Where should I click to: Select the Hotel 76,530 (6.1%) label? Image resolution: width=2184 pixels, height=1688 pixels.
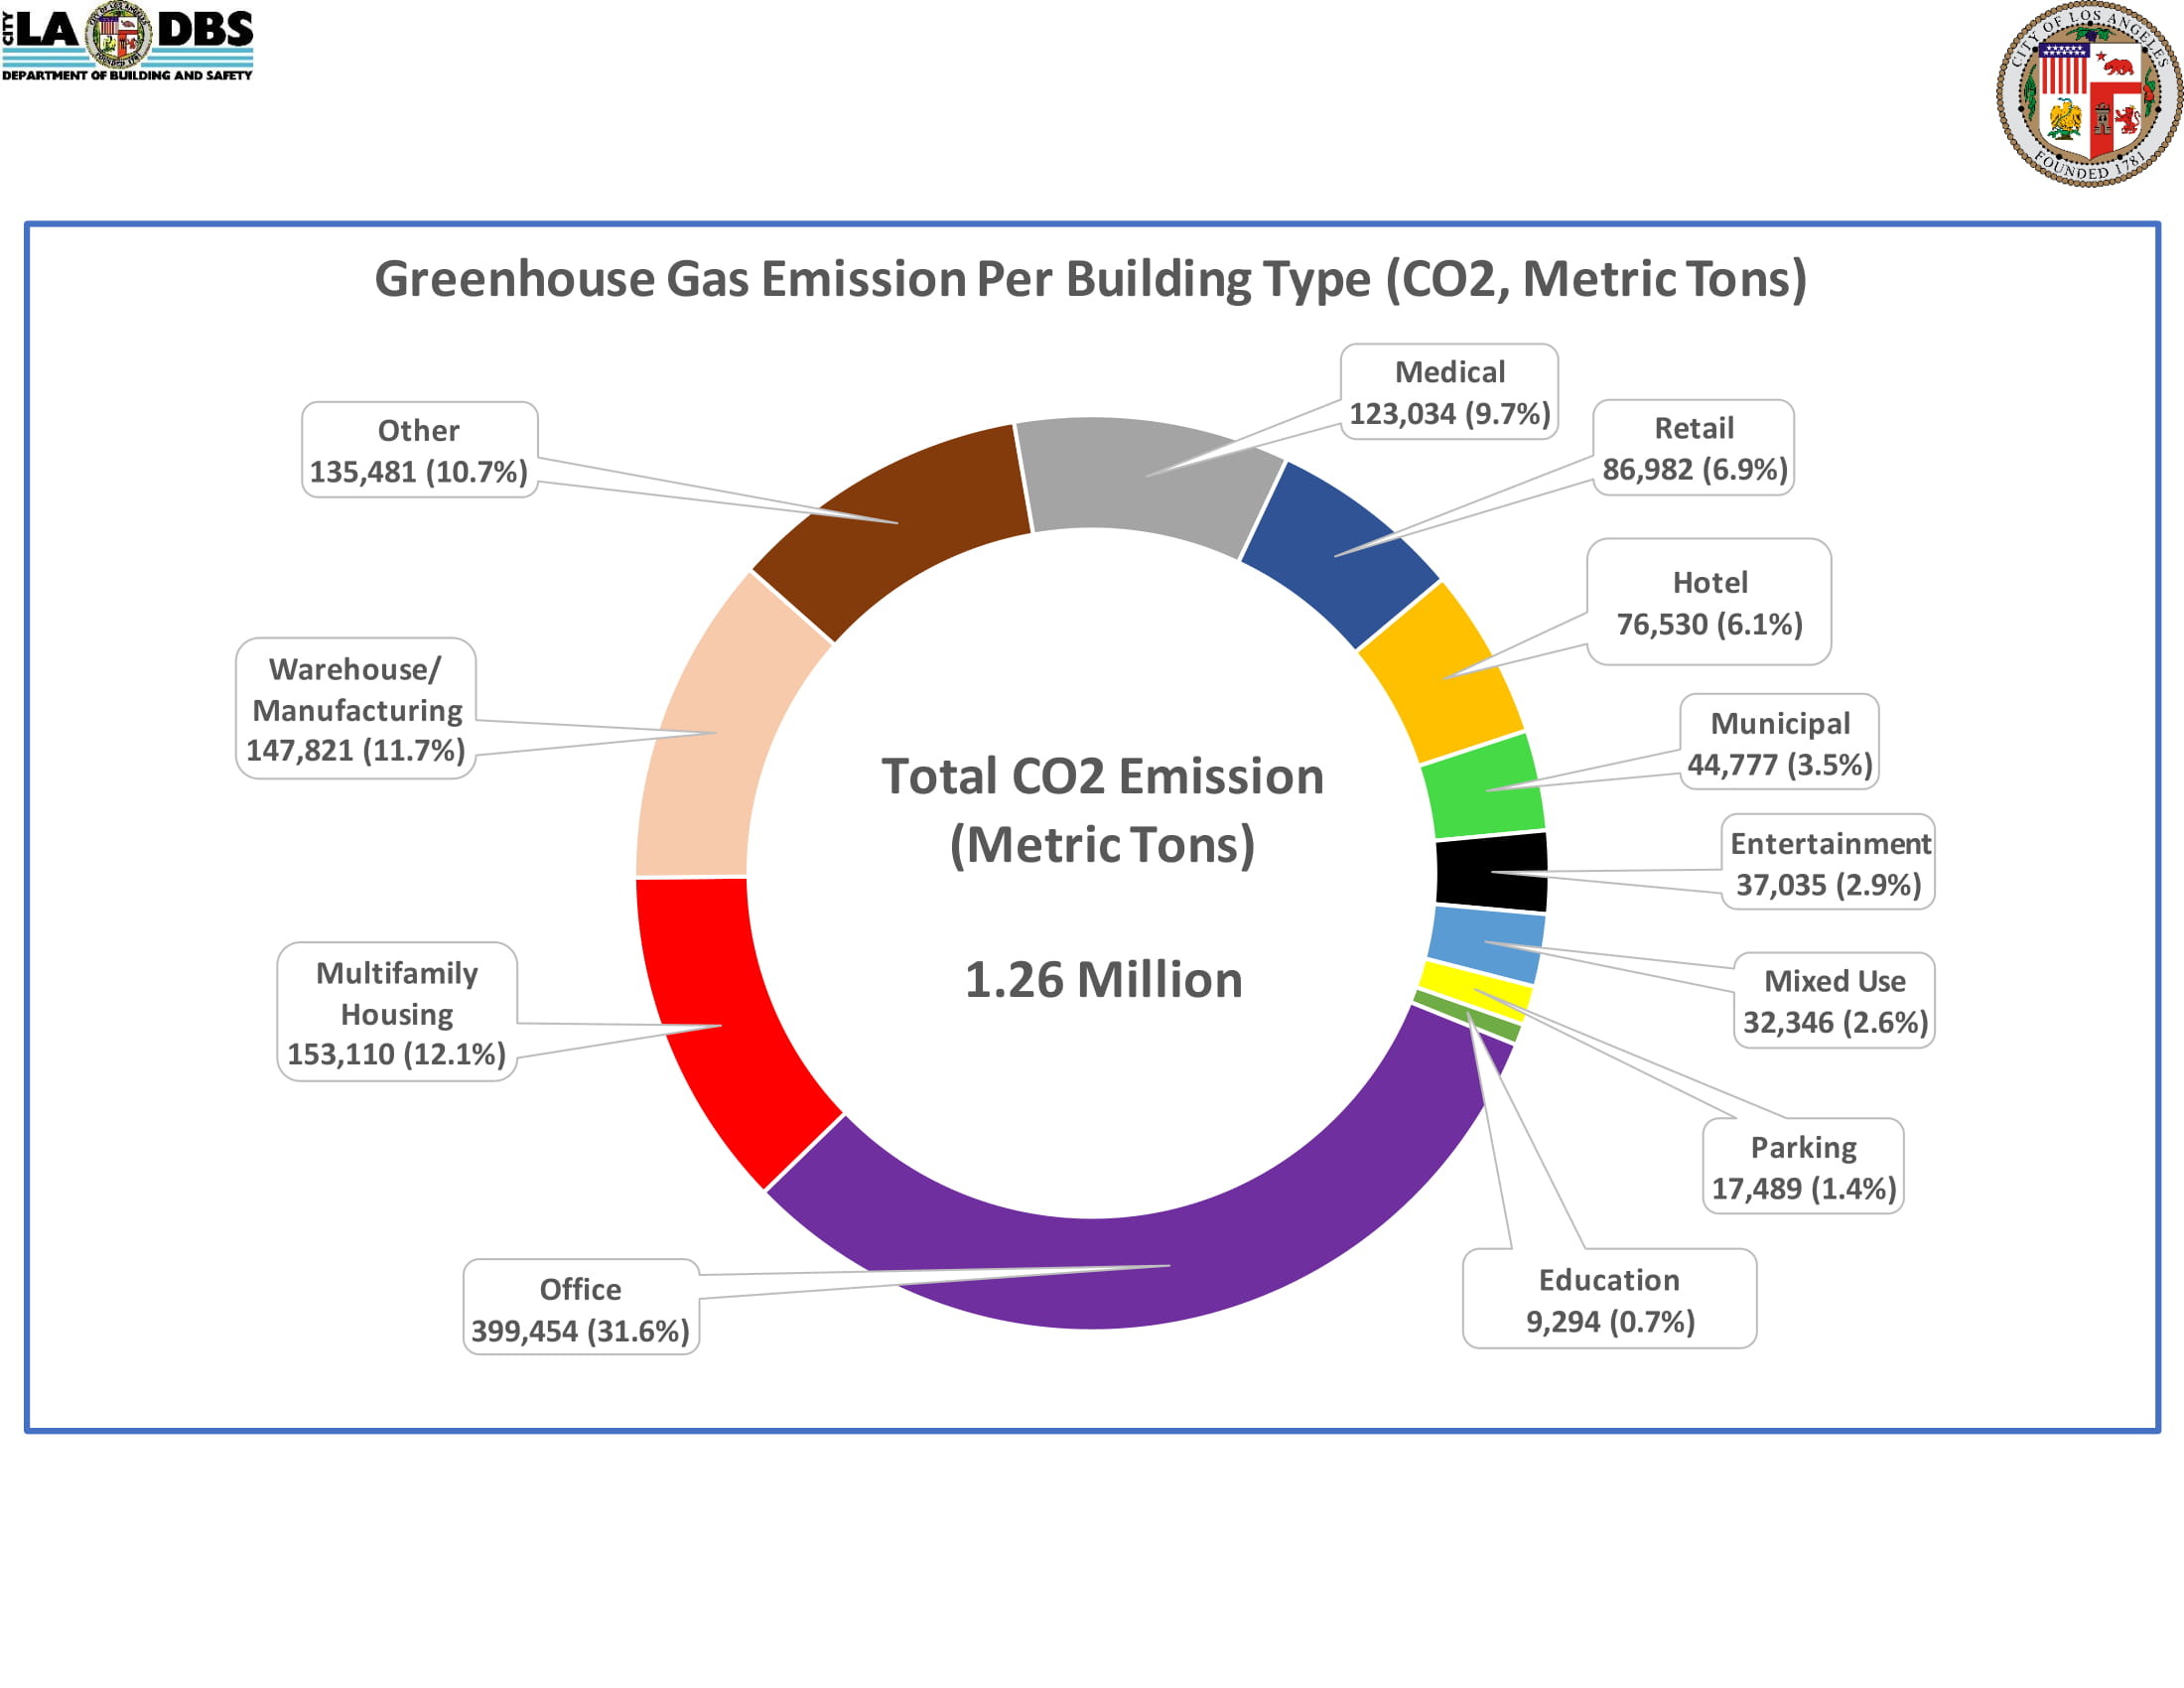(x=1709, y=602)
